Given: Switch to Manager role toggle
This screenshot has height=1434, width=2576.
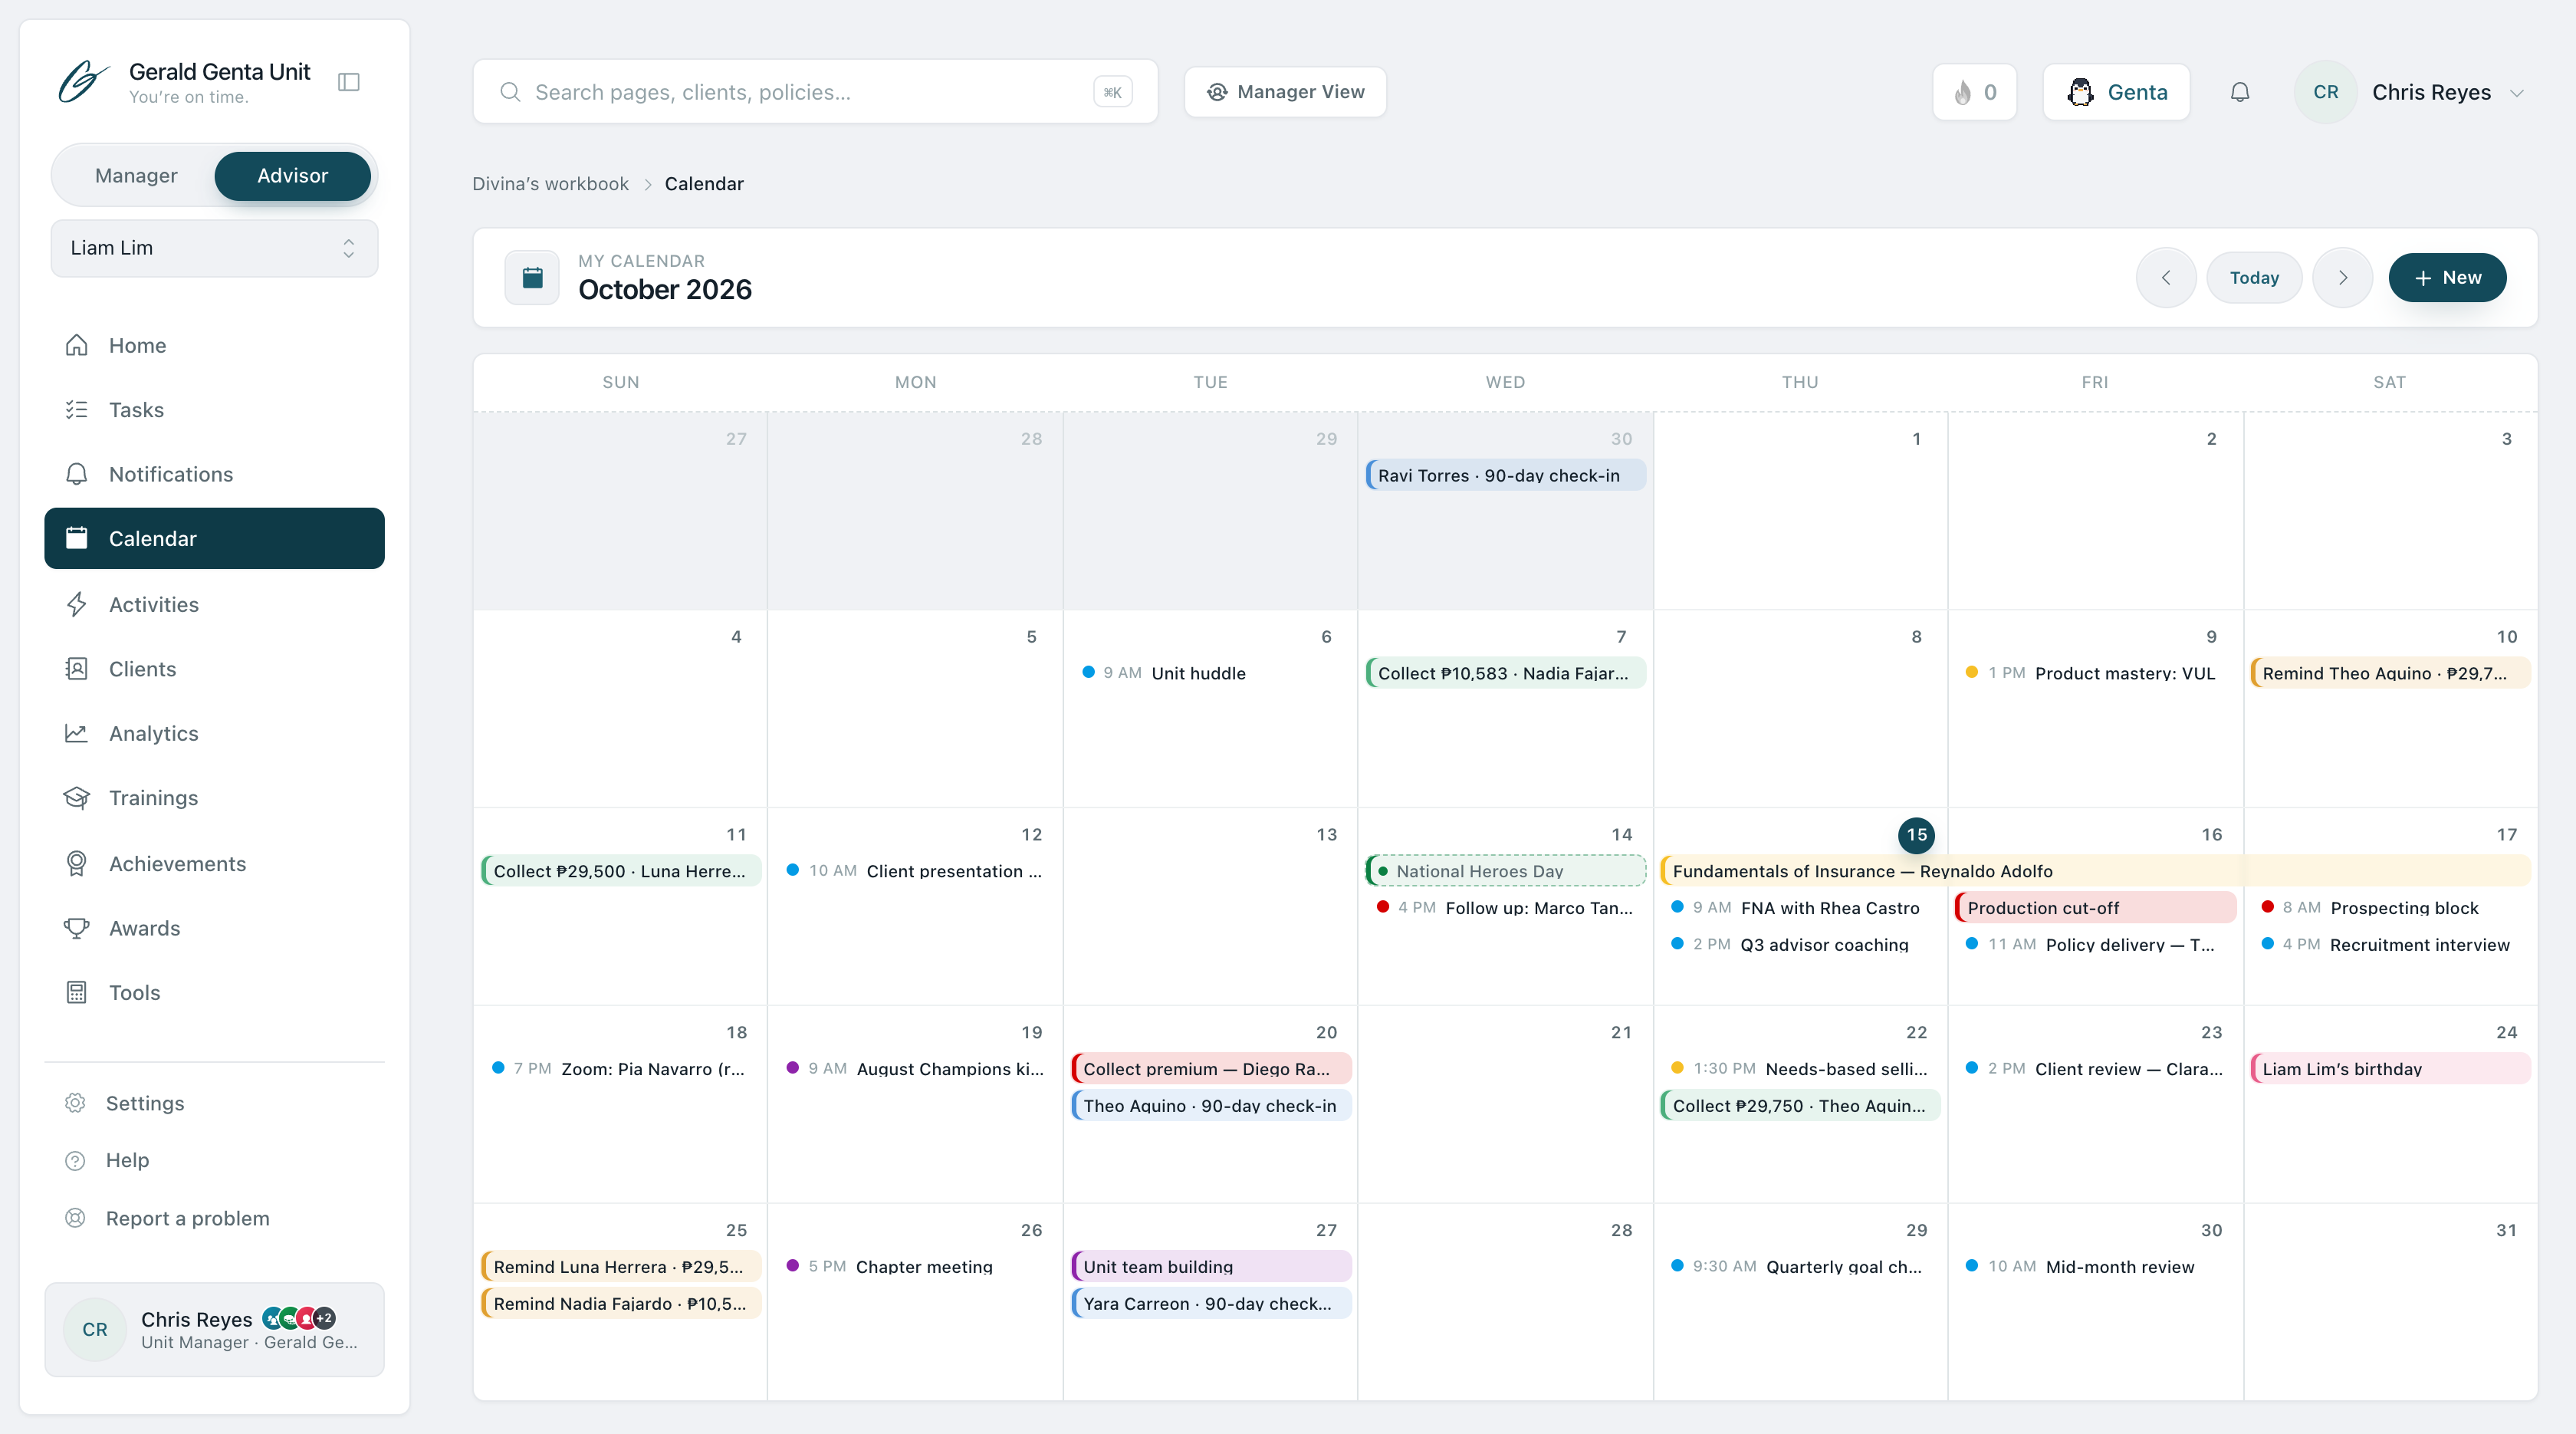Looking at the screenshot, I should pos(136,176).
